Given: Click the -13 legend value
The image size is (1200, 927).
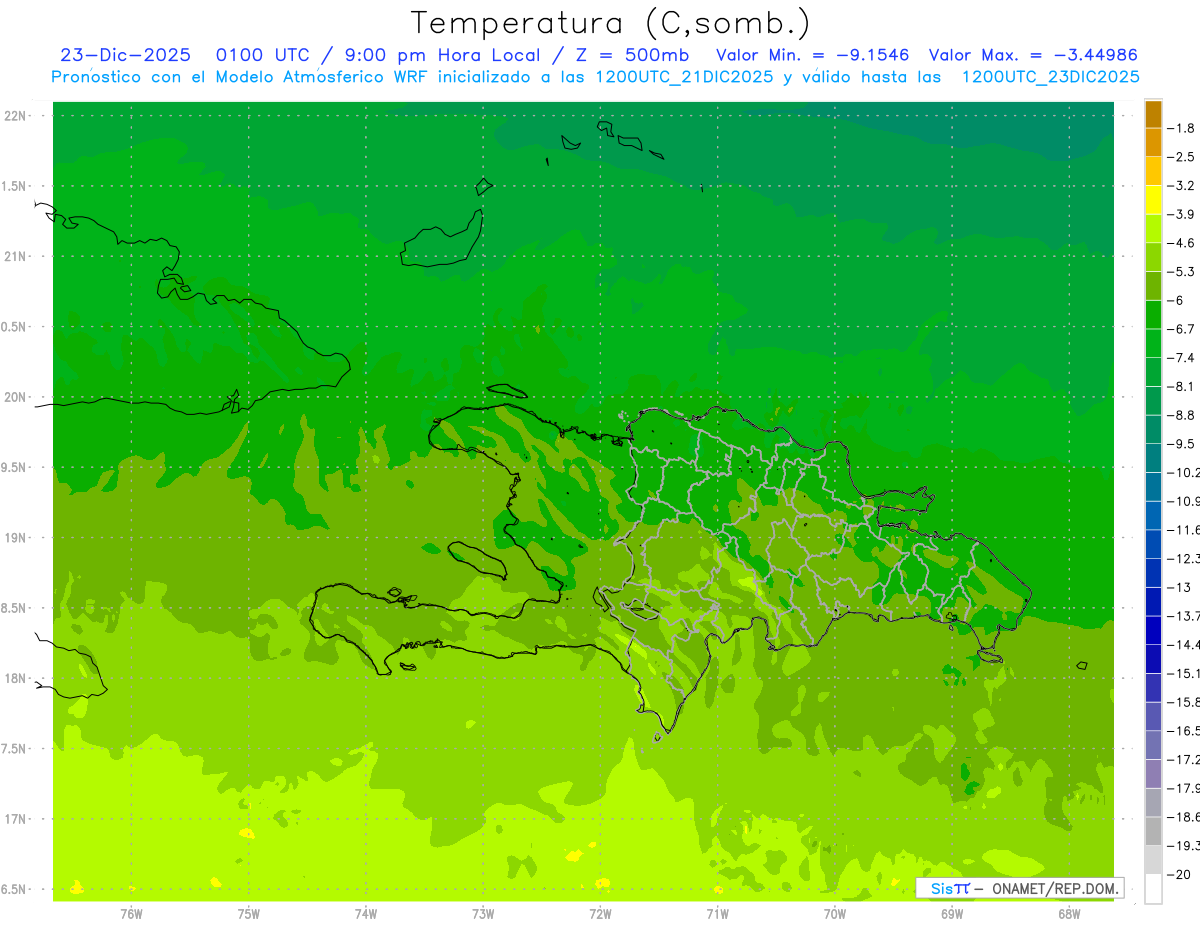Looking at the screenshot, I should [x=1178, y=587].
